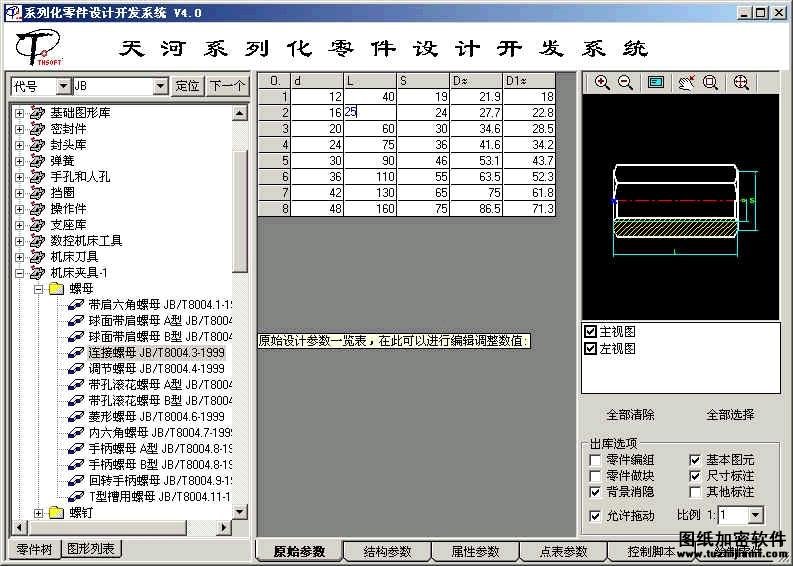Expand the 螺钉 folder node
Viewport: 793px width, 566px height.
coord(38,513)
